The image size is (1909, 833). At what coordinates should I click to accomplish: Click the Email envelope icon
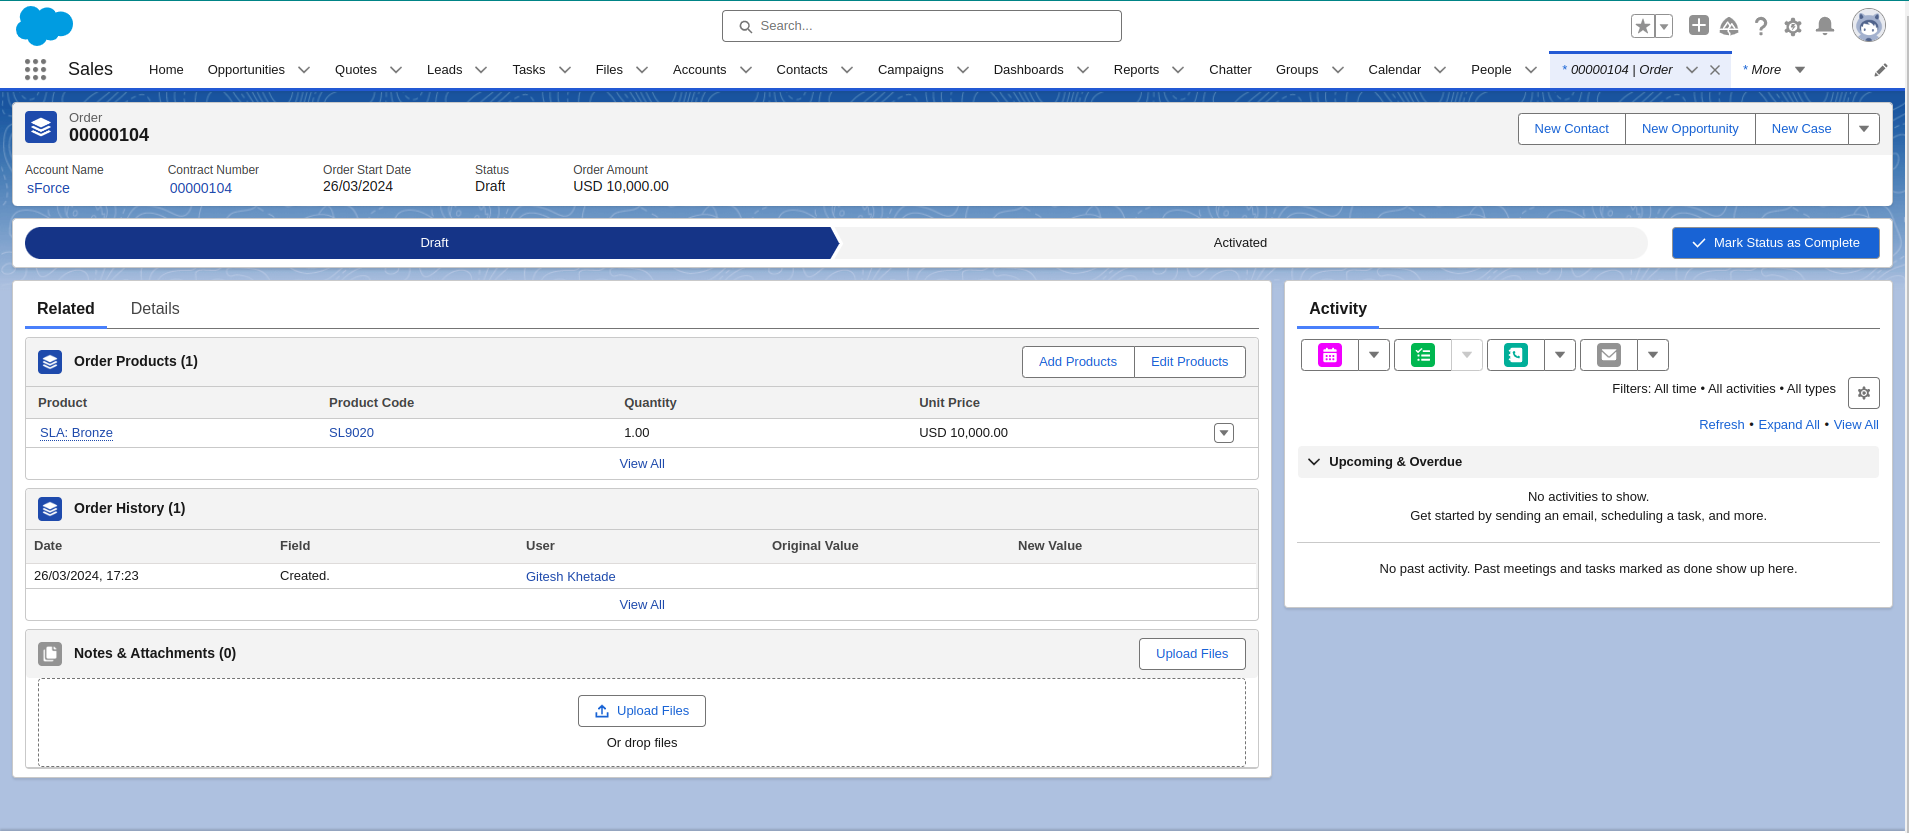(x=1609, y=355)
